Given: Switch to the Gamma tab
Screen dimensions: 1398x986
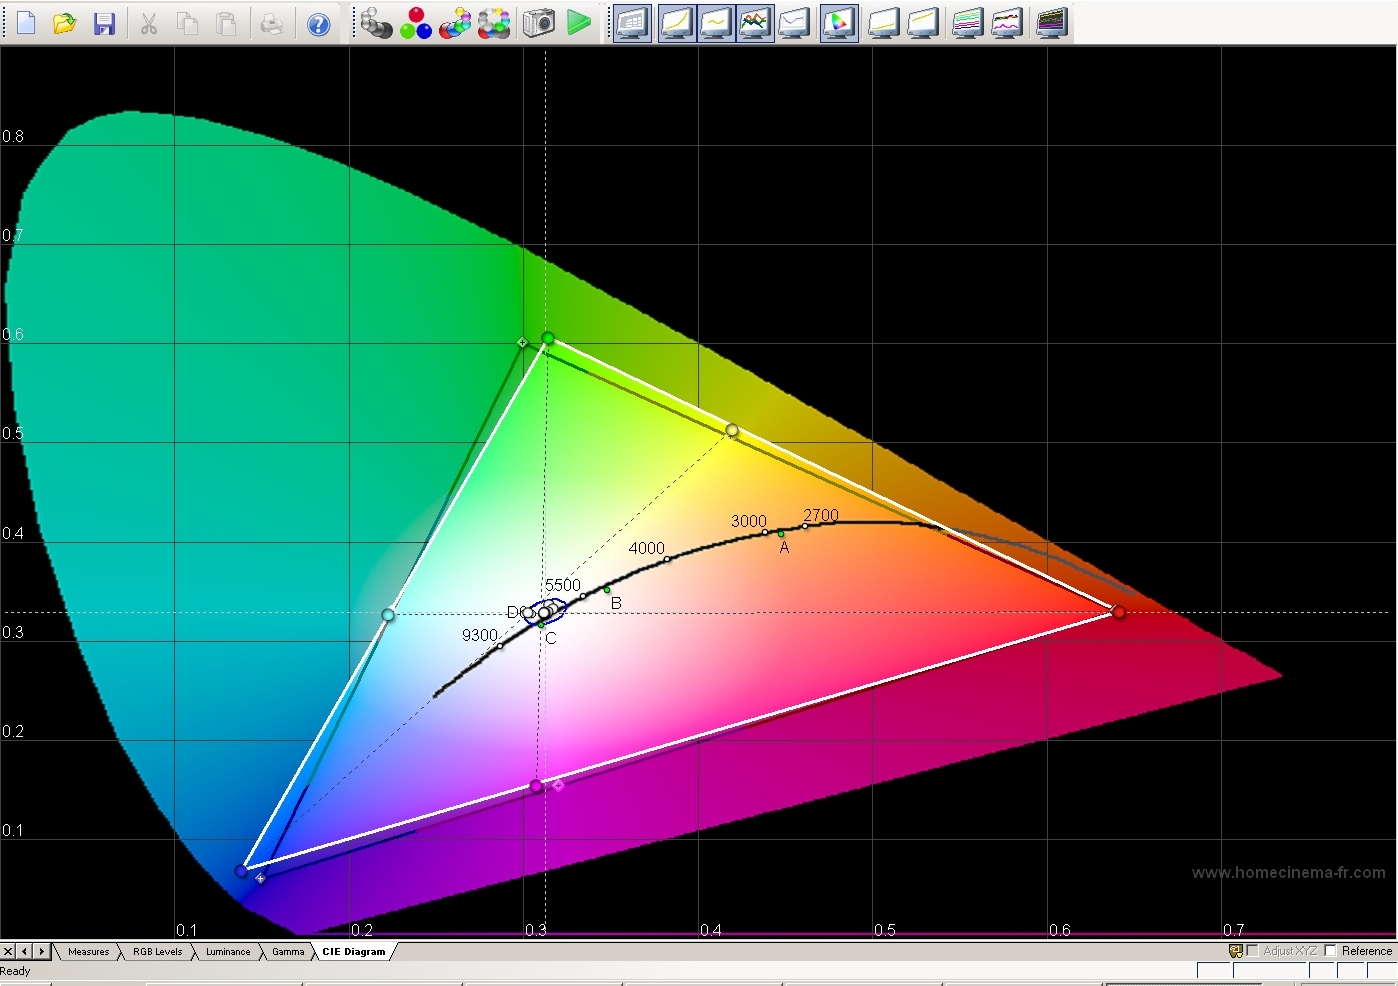Looking at the screenshot, I should 288,952.
